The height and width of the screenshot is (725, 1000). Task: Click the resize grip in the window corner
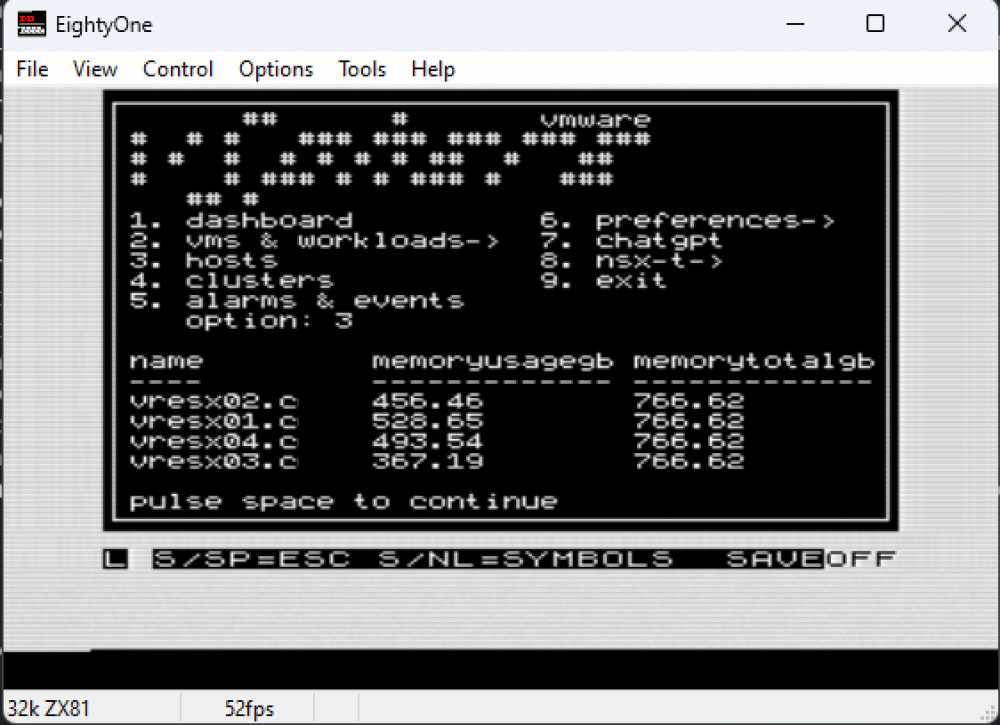[989, 715]
